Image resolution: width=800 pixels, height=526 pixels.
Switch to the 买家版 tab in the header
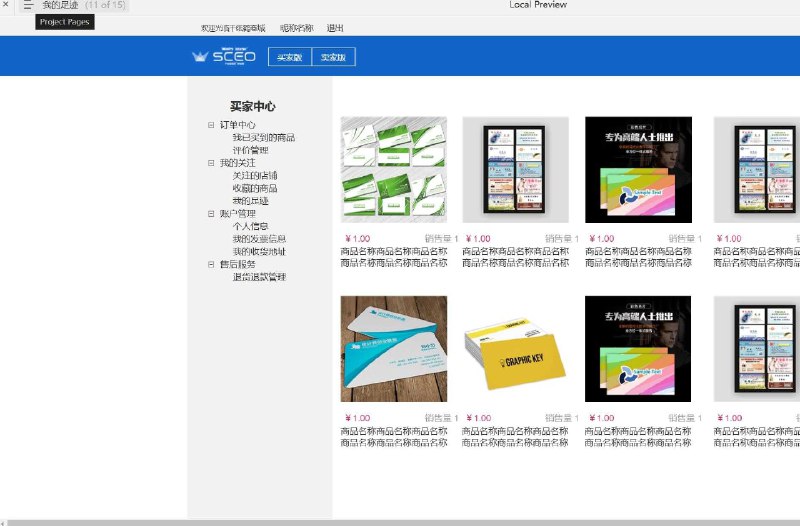[290, 57]
